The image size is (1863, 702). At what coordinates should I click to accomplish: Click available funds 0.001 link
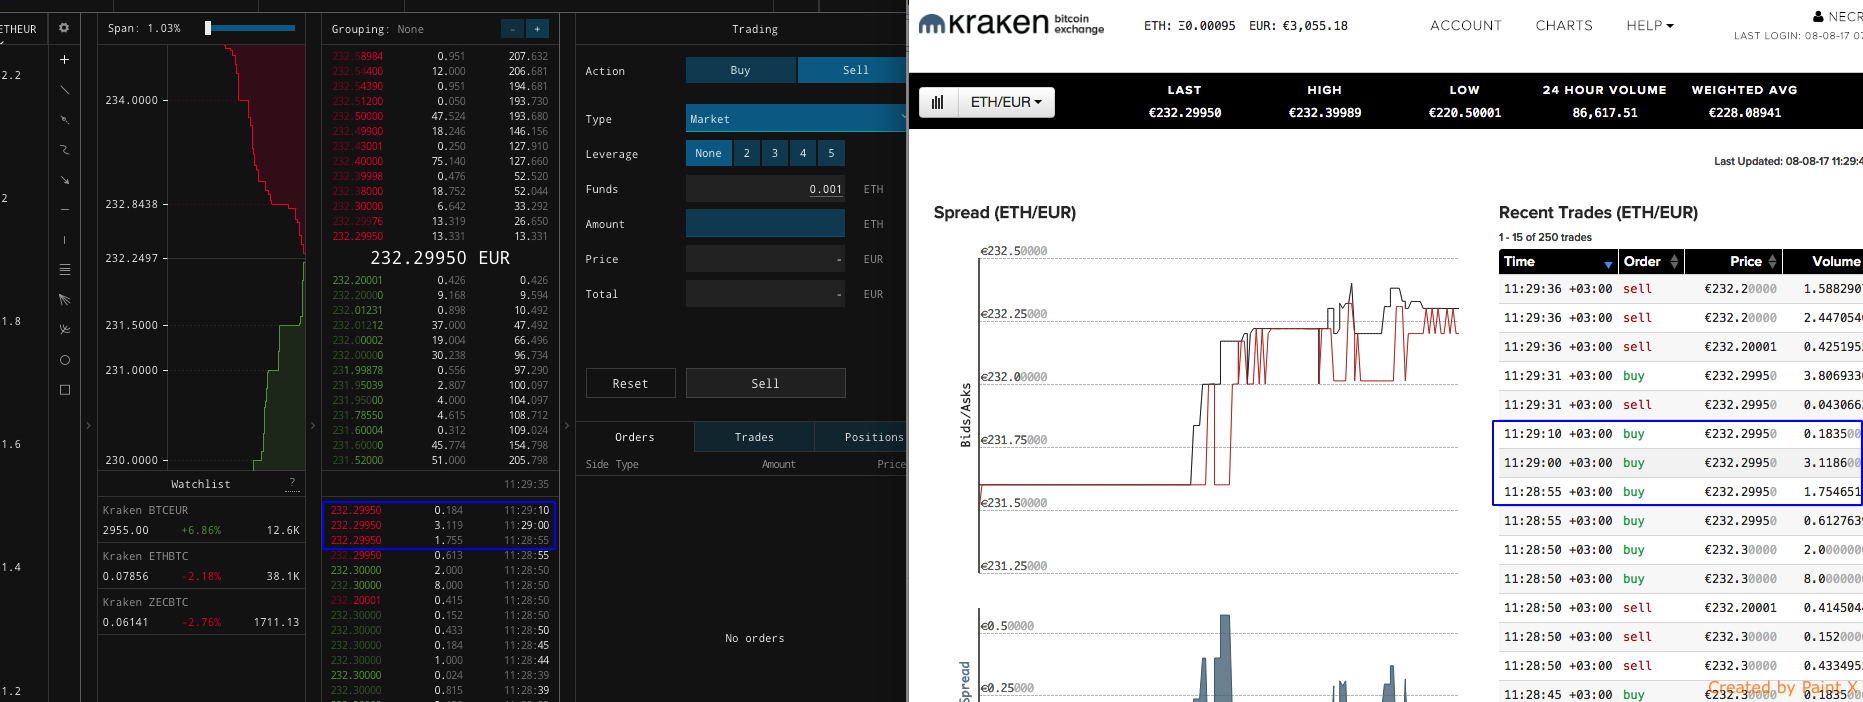[x=826, y=189]
